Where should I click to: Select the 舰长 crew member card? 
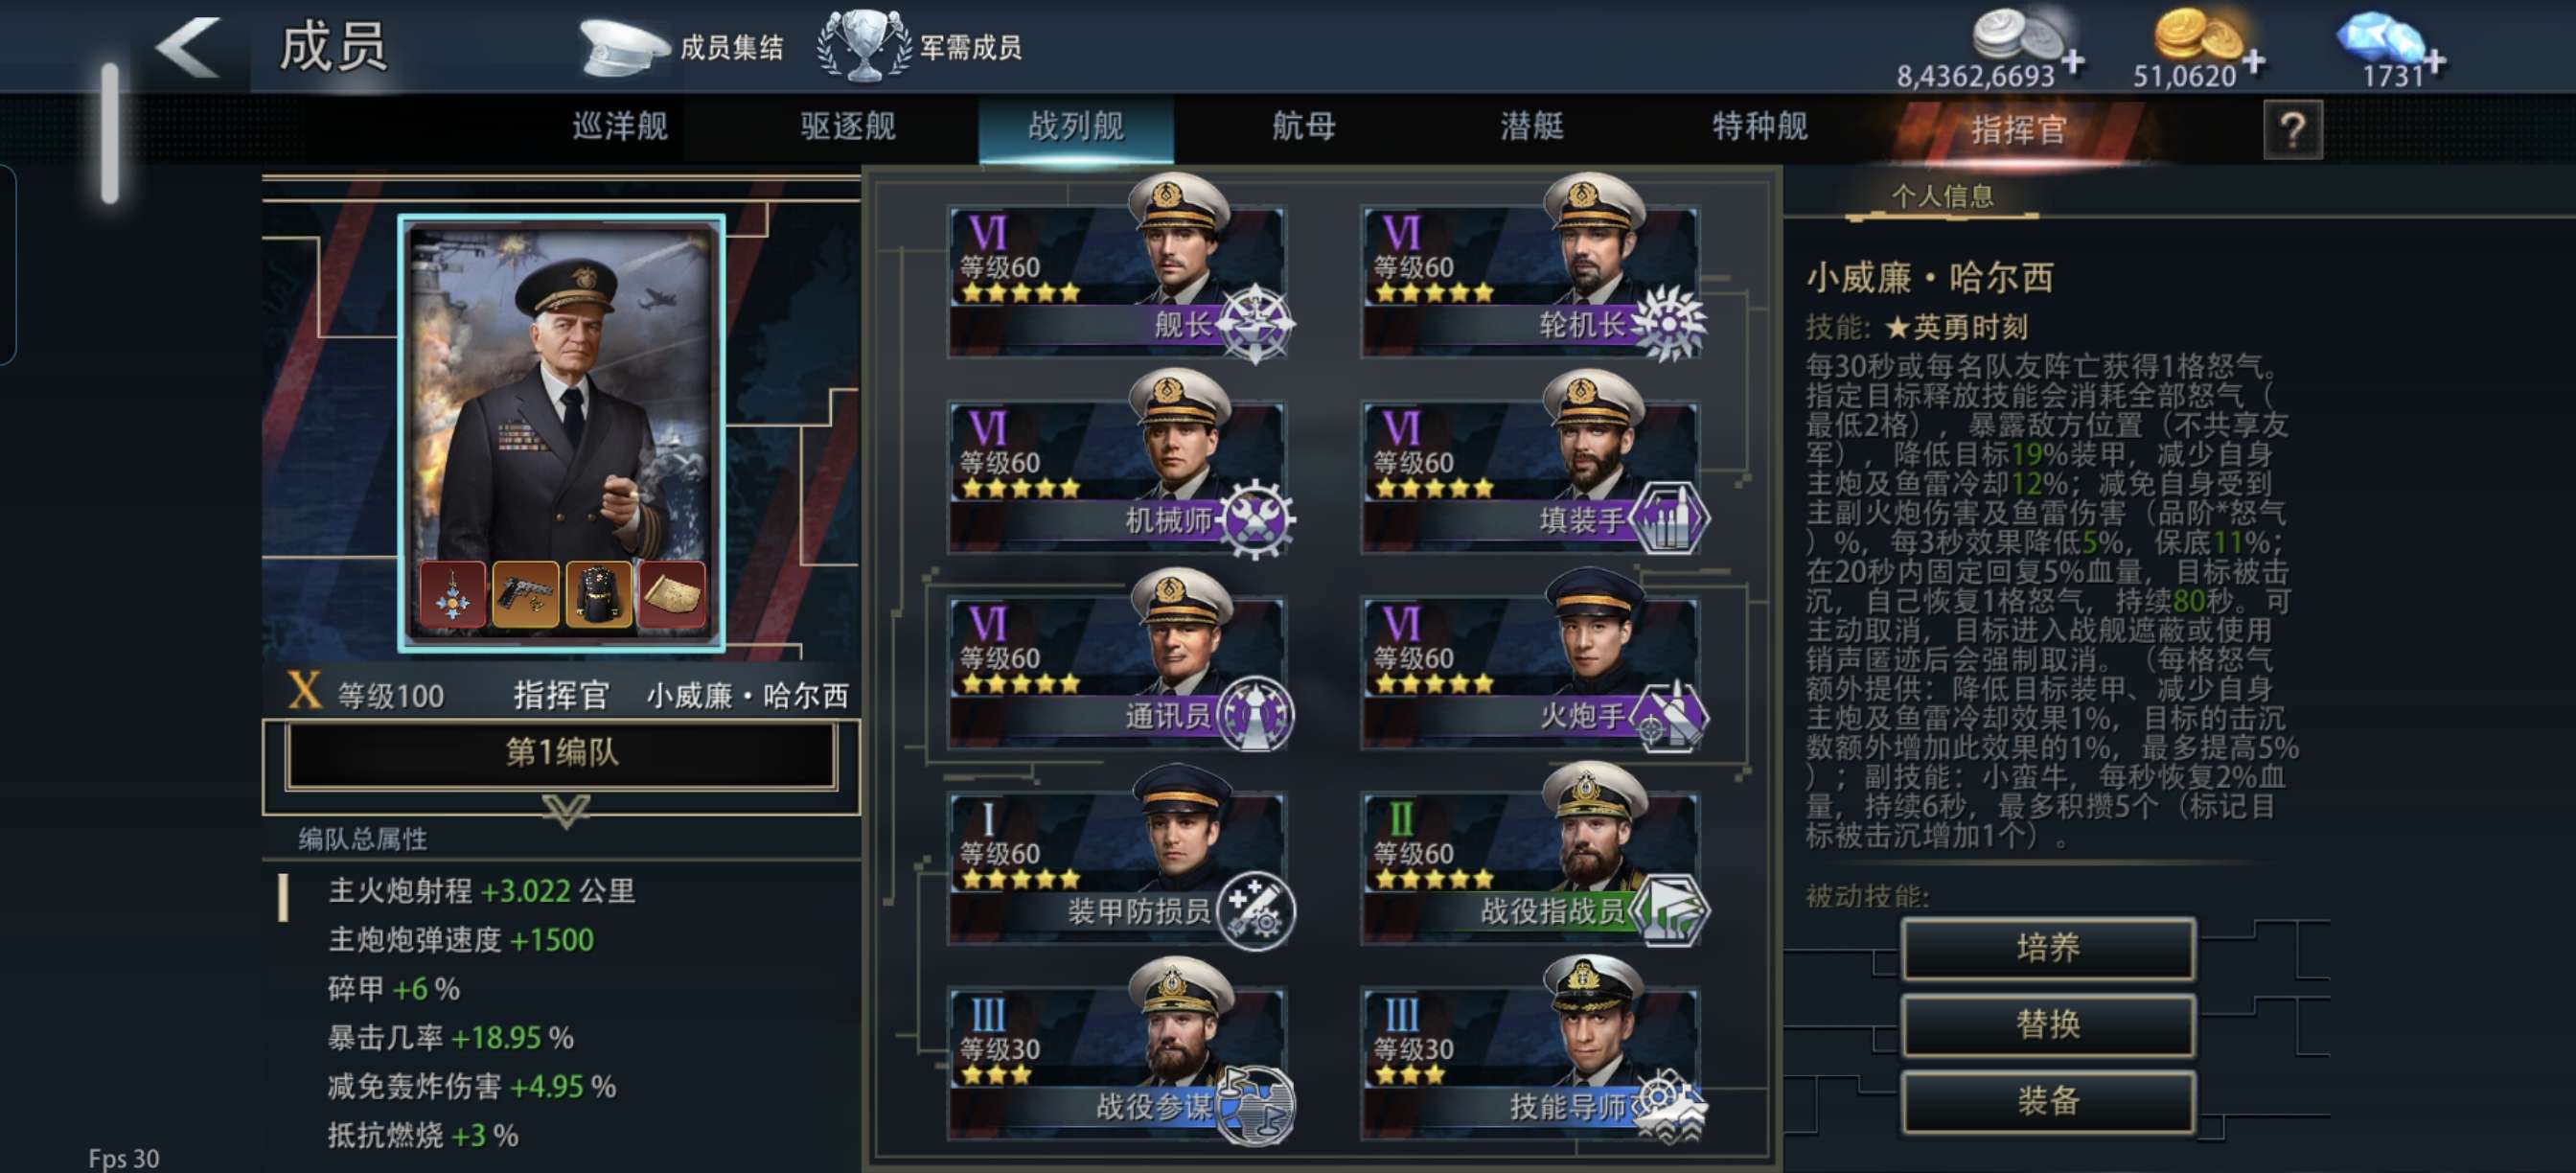[x=1119, y=272]
